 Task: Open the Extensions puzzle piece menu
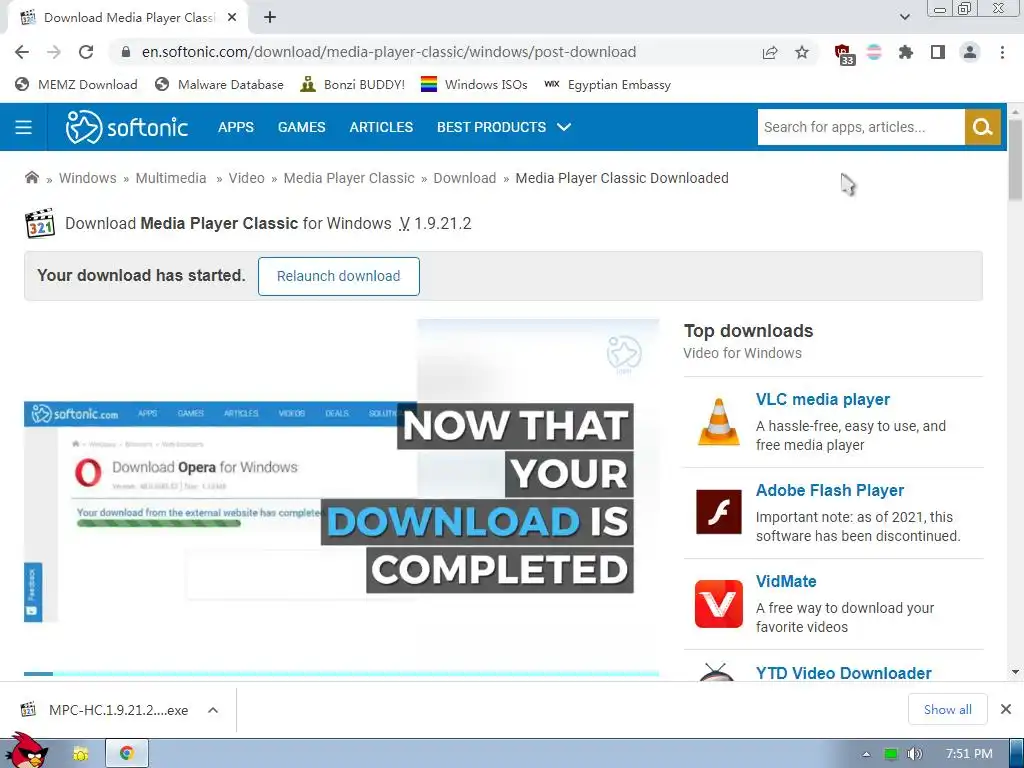(x=905, y=52)
